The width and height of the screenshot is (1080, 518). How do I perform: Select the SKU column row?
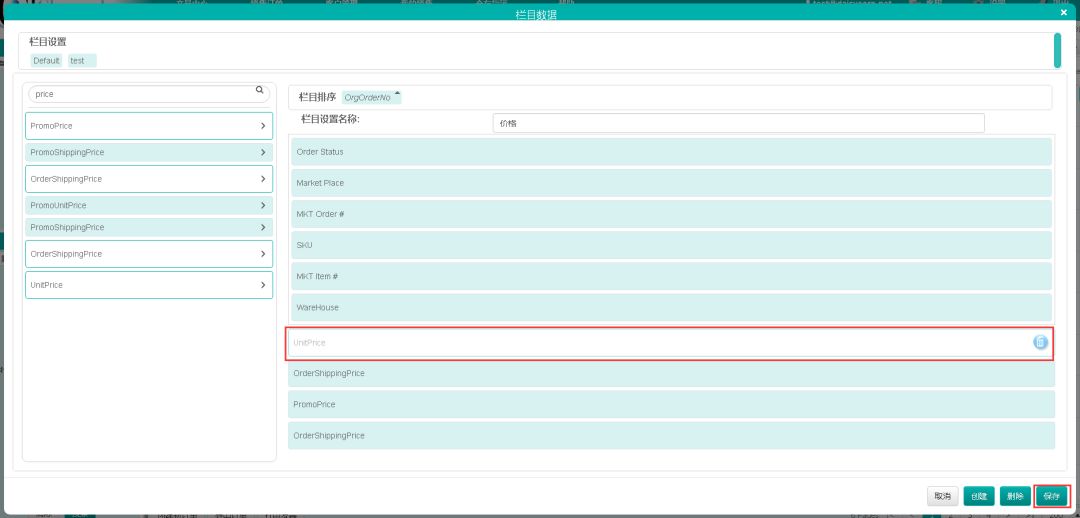click(671, 245)
